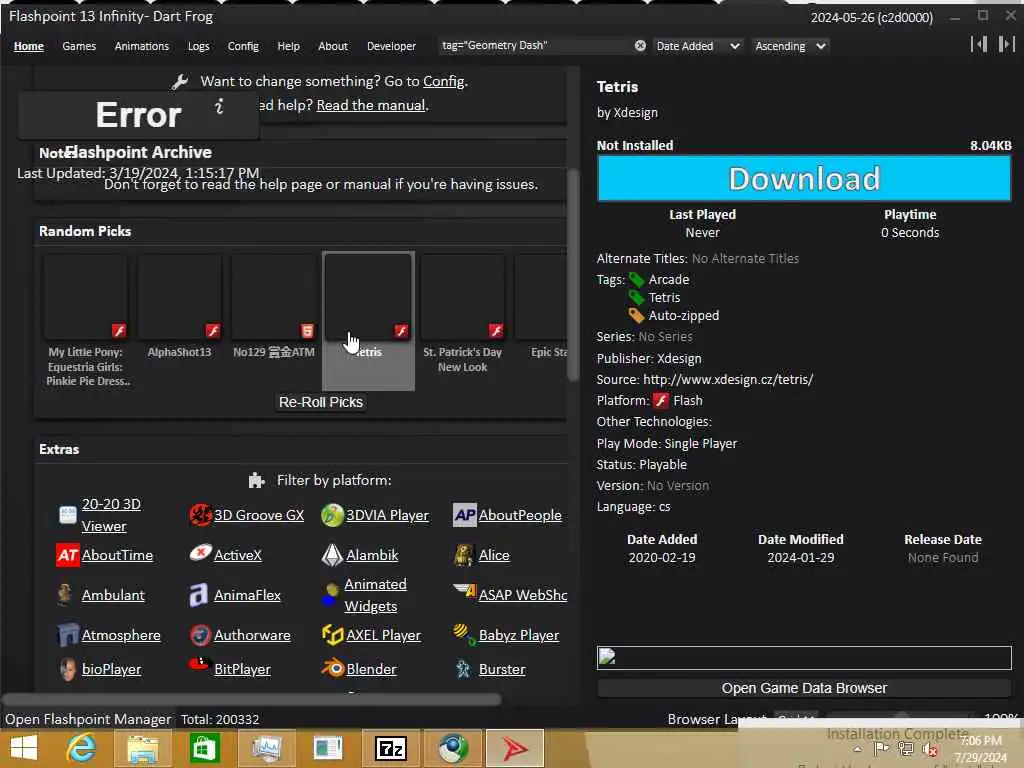The image size is (1024, 768).
Task: Click the game screenshot placeholder image box
Action: pos(804,658)
